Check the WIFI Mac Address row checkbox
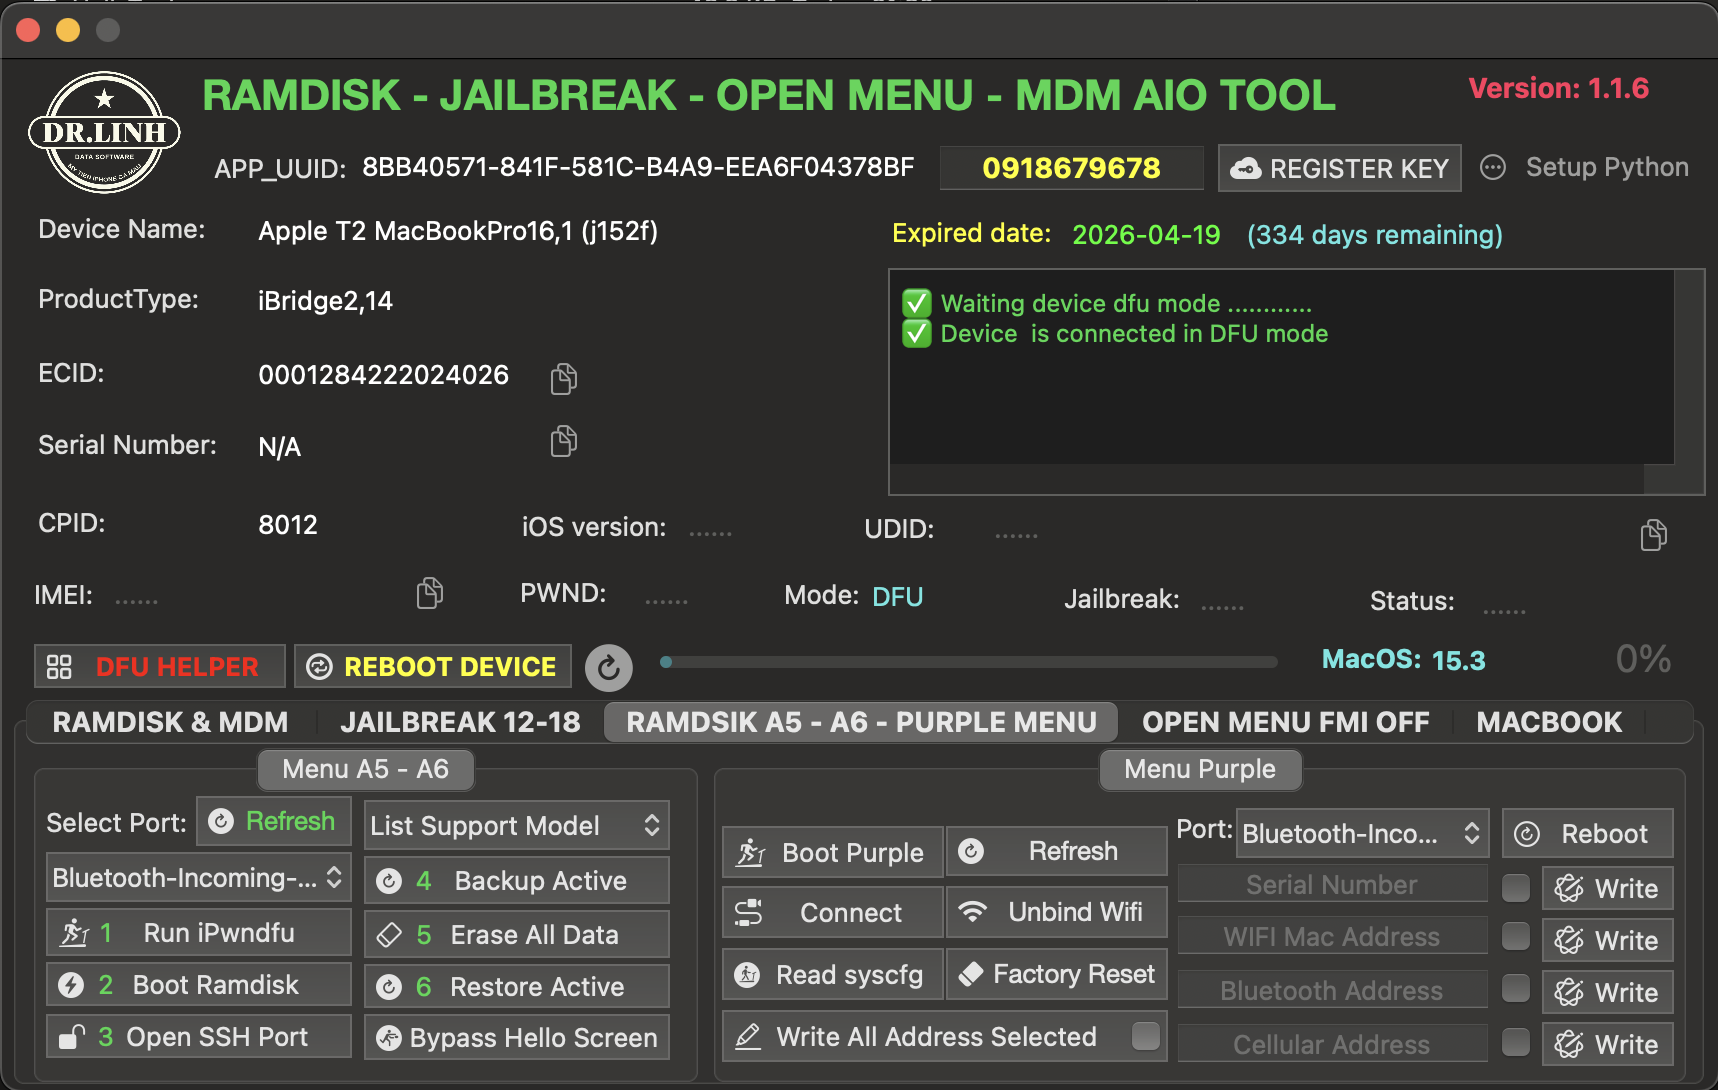 pos(1516,936)
